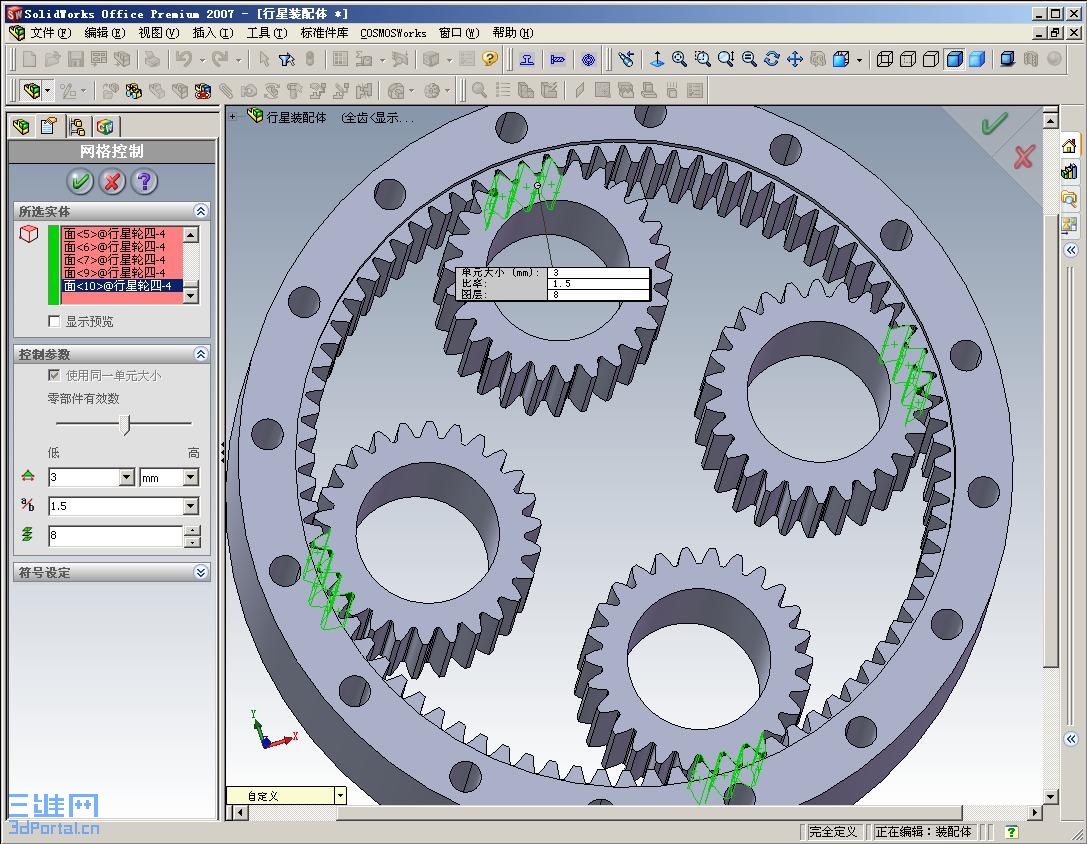Image resolution: width=1087 pixels, height=844 pixels.
Task: Open mesh control help button
Action: click(x=144, y=182)
